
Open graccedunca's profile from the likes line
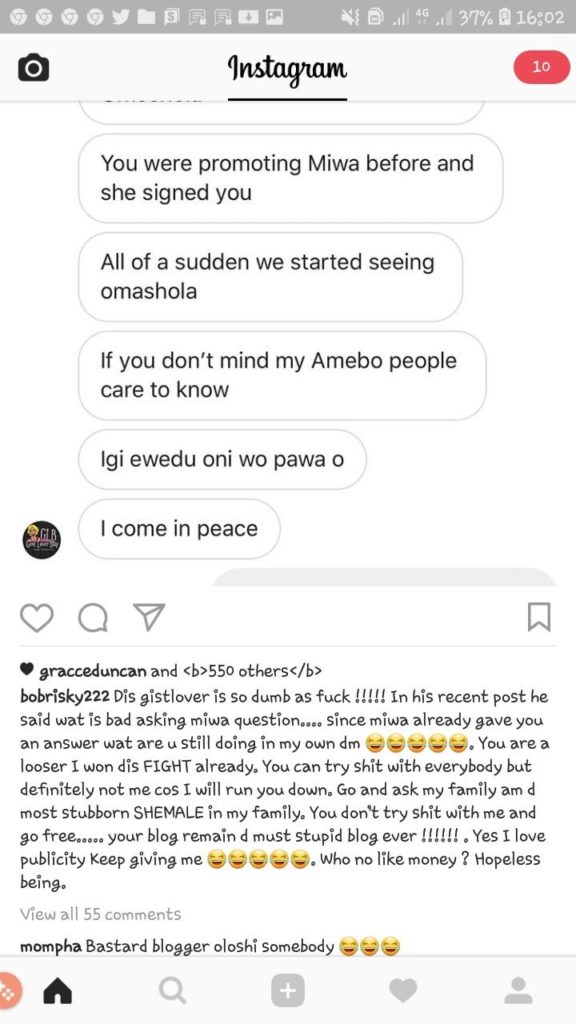pos(93,671)
